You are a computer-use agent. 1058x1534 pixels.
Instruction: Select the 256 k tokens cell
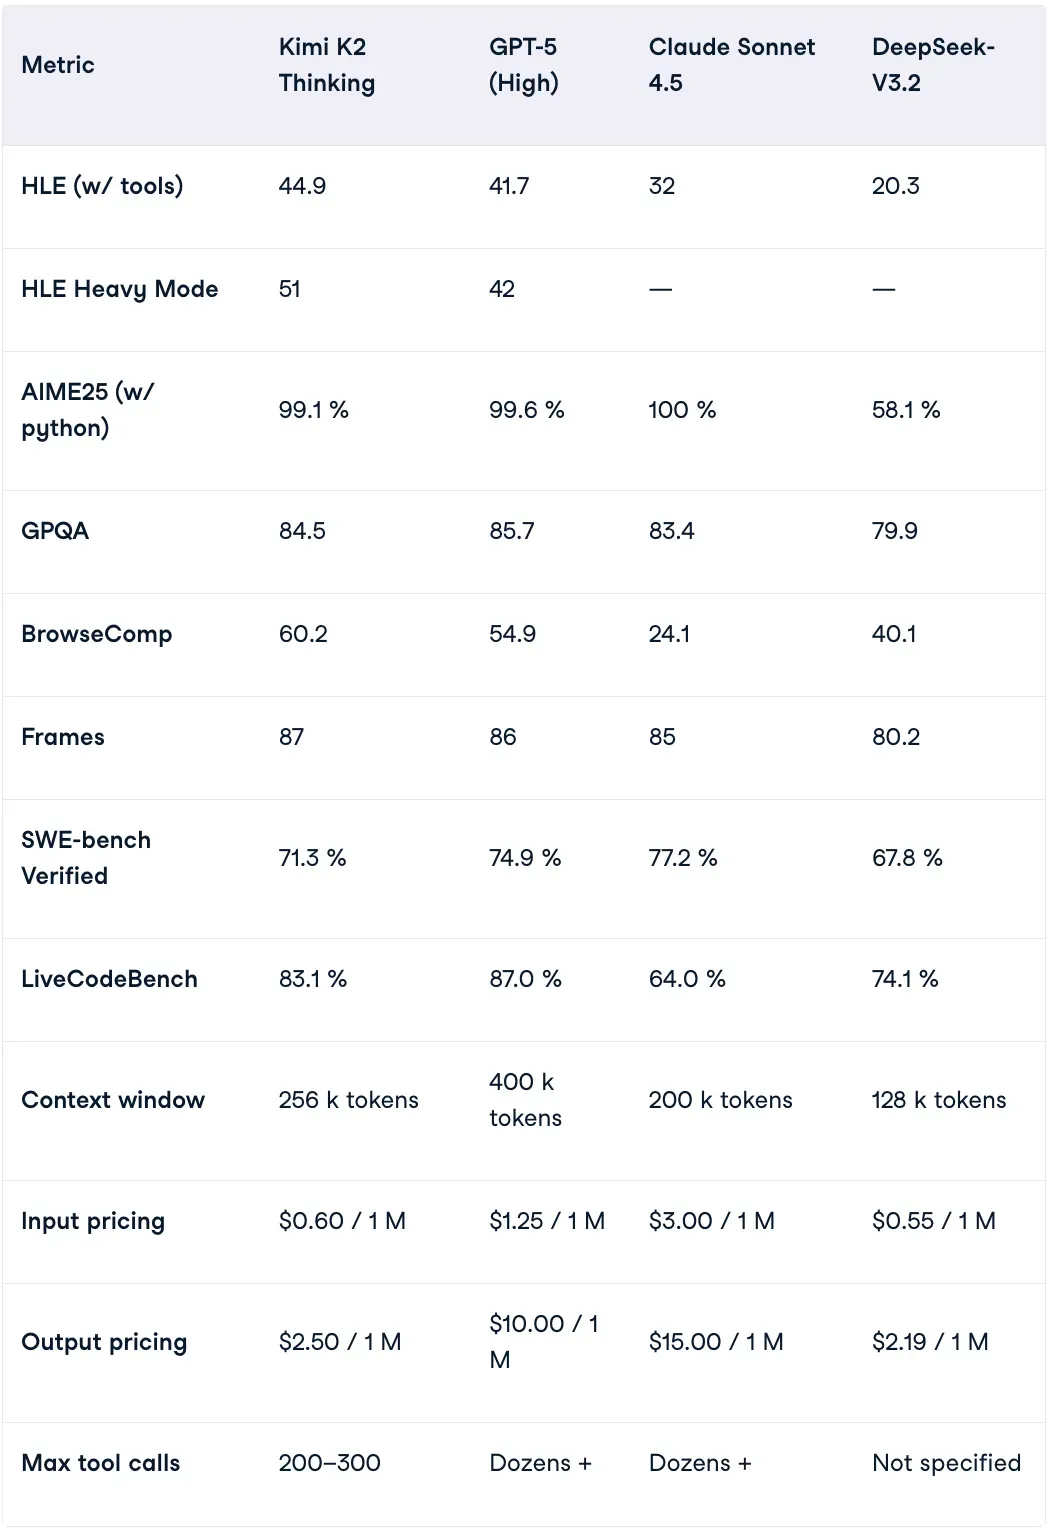pos(348,1100)
